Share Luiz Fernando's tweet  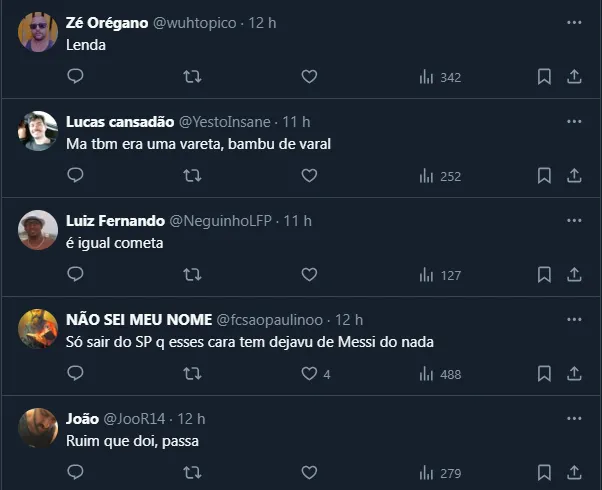[x=574, y=274]
